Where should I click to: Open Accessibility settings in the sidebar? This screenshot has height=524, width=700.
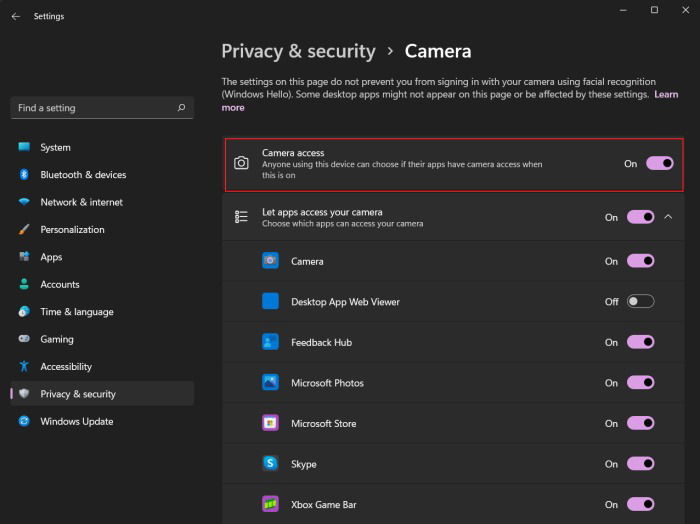(x=102, y=366)
